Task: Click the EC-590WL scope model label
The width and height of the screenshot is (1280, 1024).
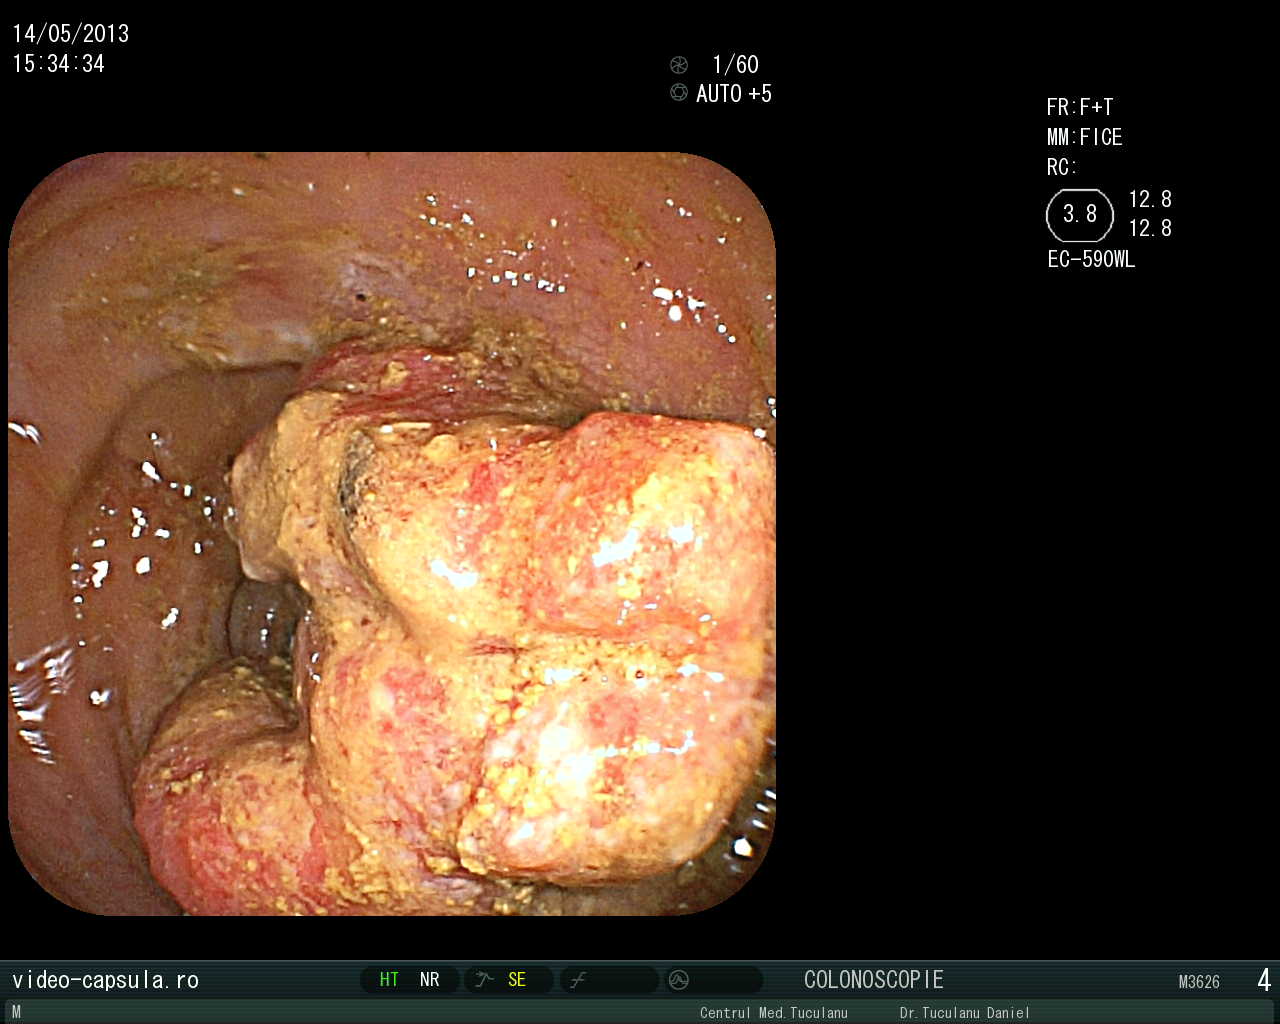Action: 1091,260
